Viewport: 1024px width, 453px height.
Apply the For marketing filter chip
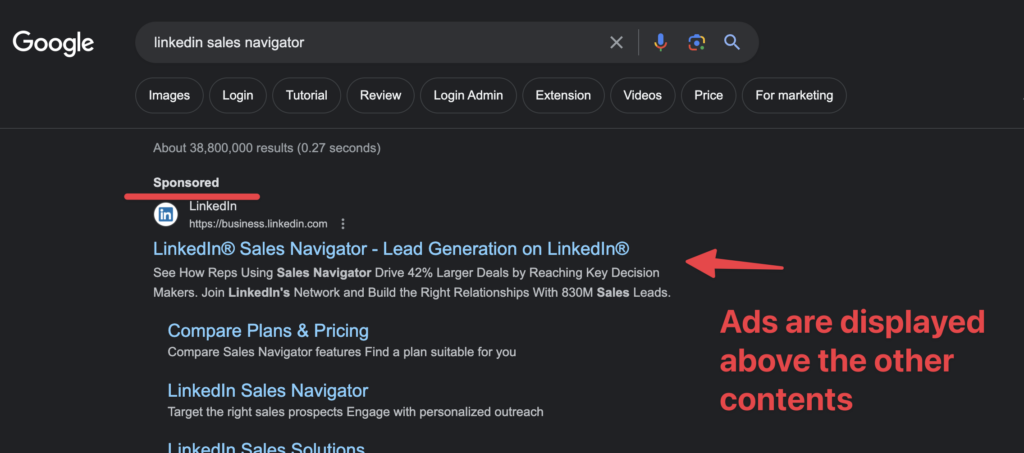coord(794,95)
